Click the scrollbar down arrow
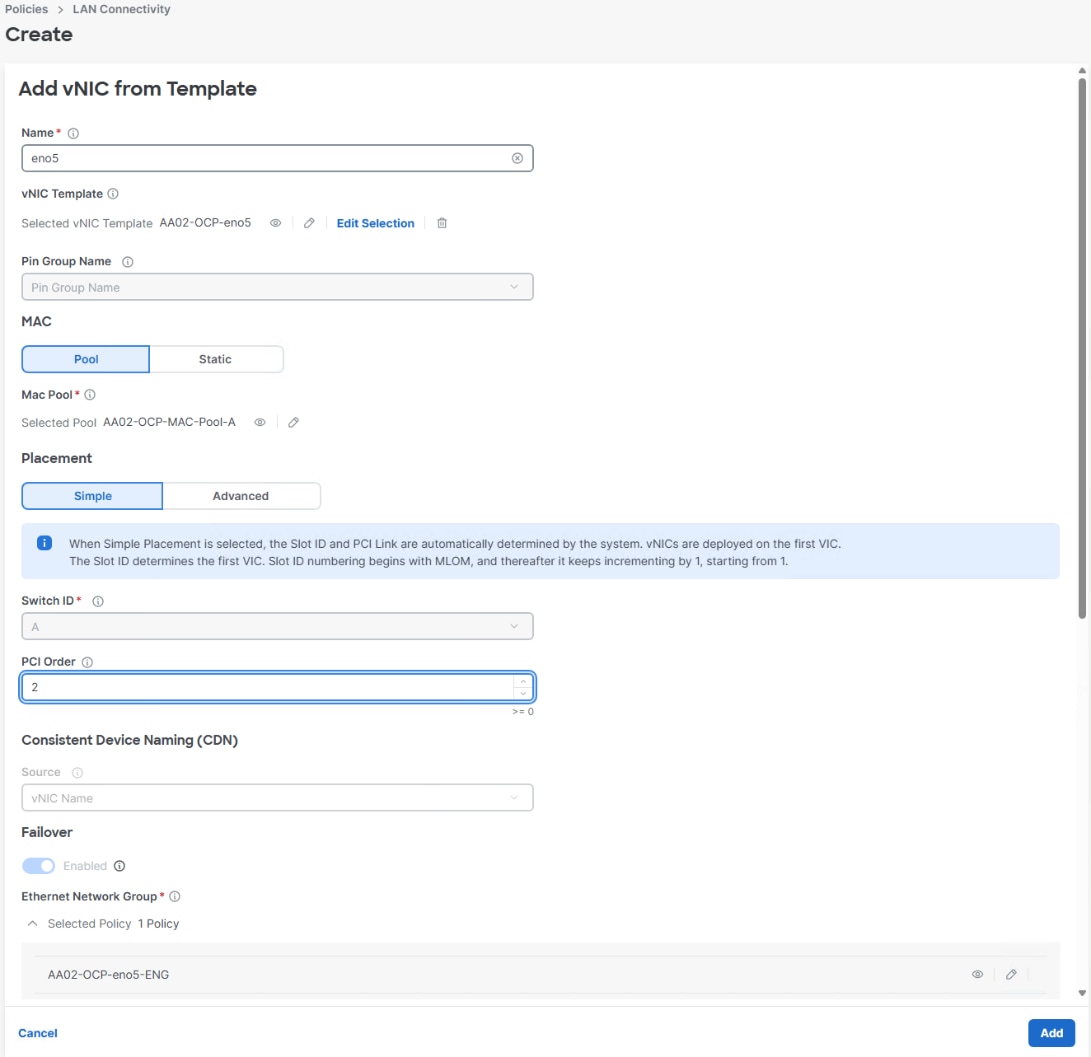1091x1057 pixels. (x=1082, y=993)
